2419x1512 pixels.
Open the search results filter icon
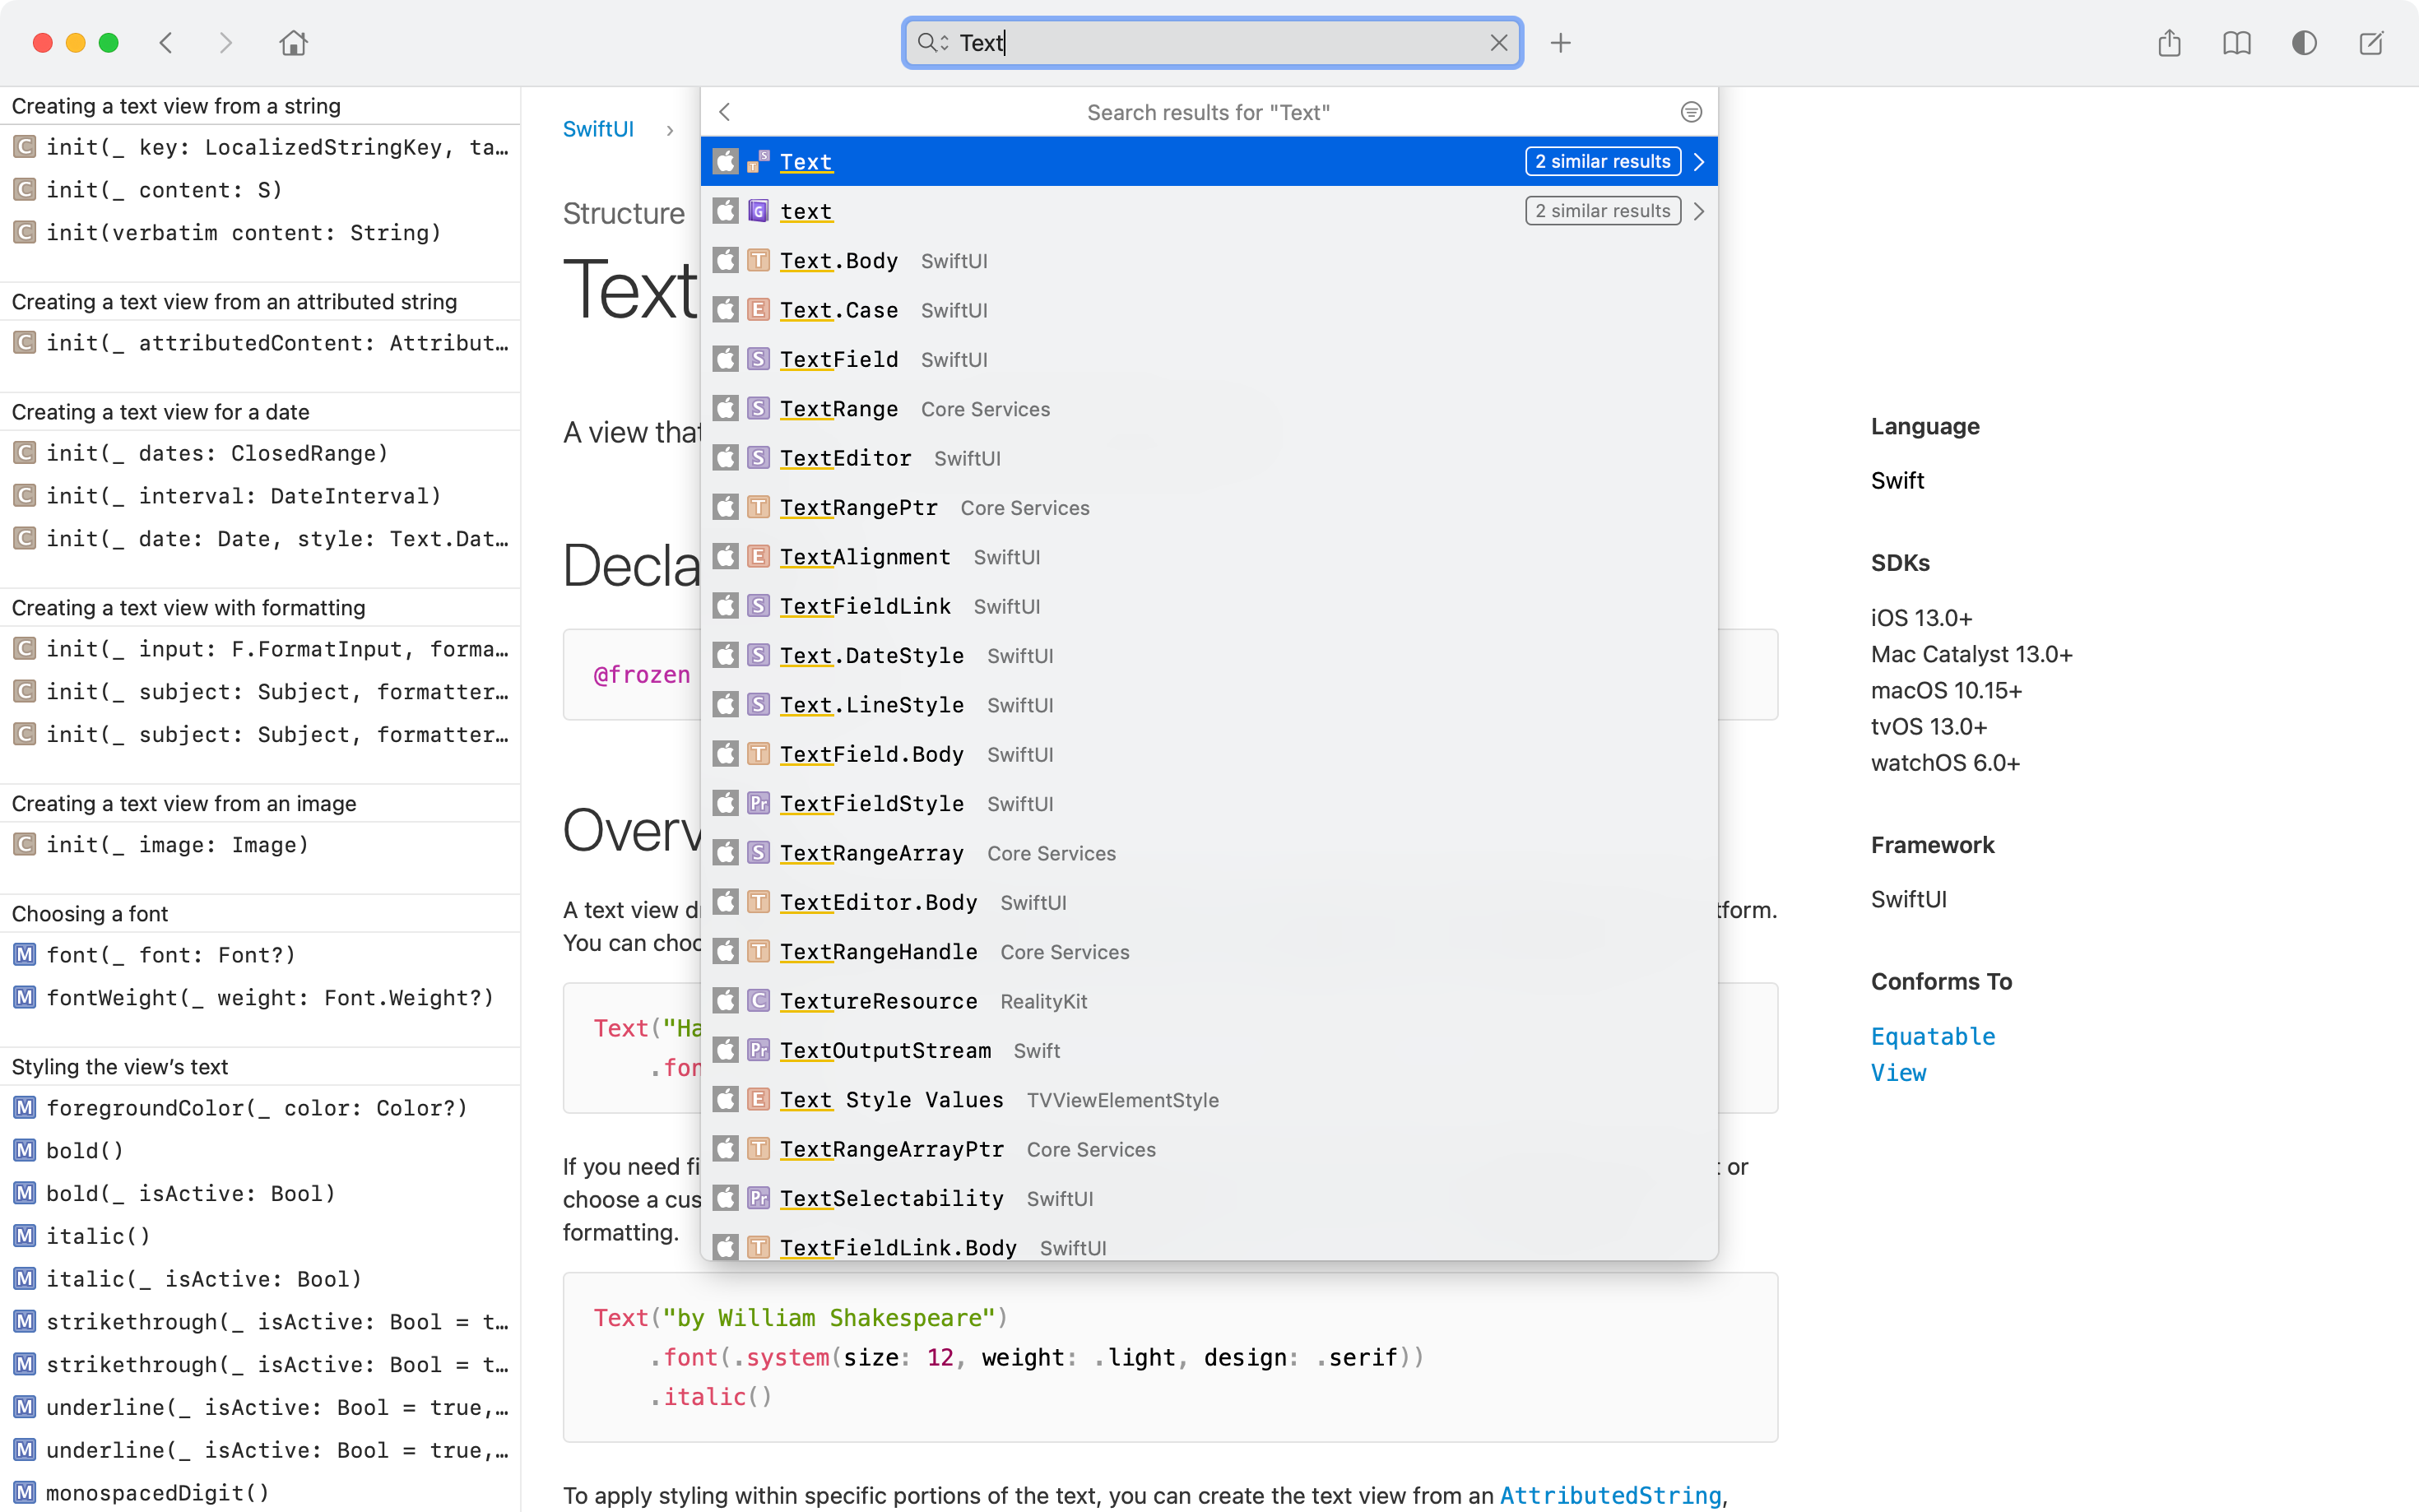[x=1691, y=112]
